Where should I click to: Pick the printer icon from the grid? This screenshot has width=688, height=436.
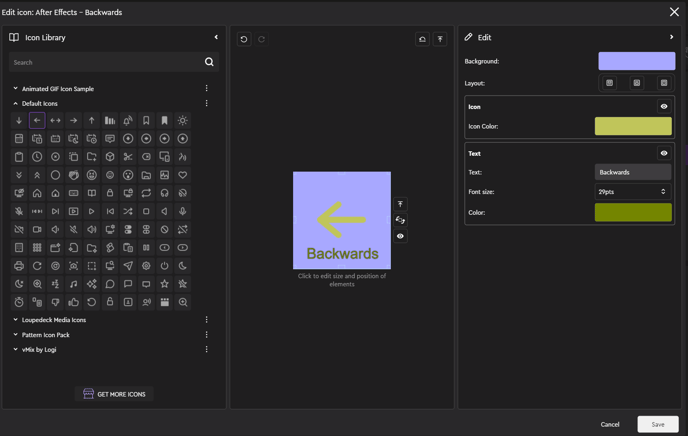coord(19,266)
